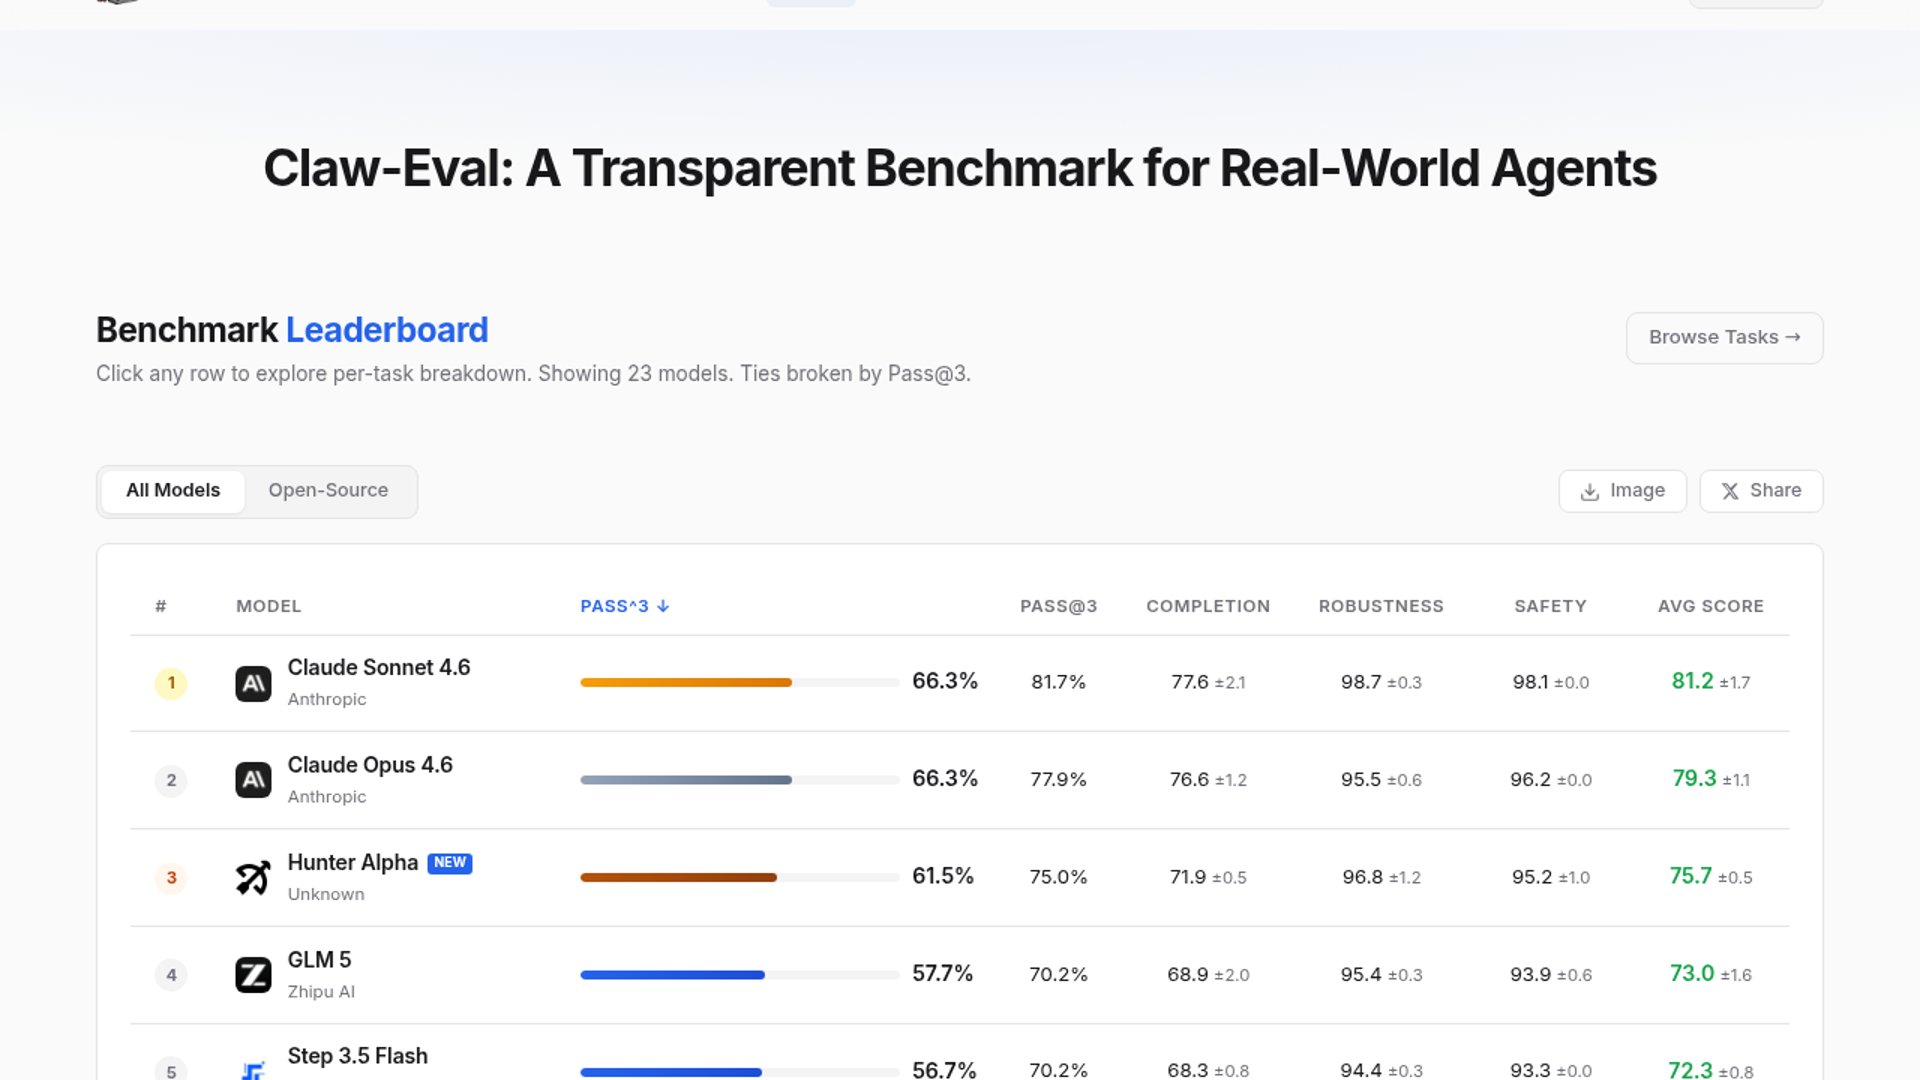Click the Anthropic logo beside Claude Sonnet 4.6
The height and width of the screenshot is (1080, 1920).
pos(253,684)
